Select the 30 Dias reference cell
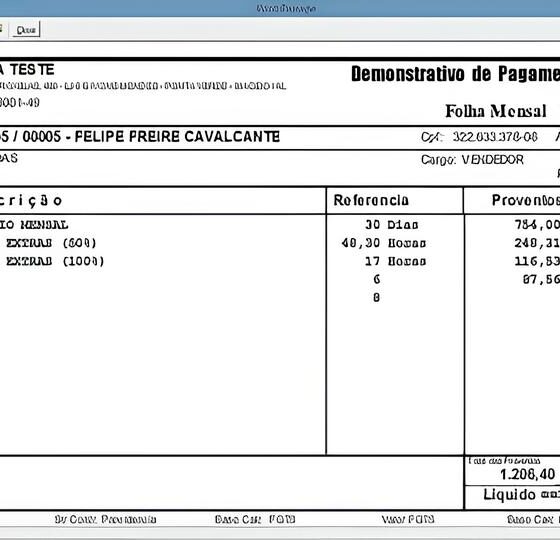 (x=392, y=225)
